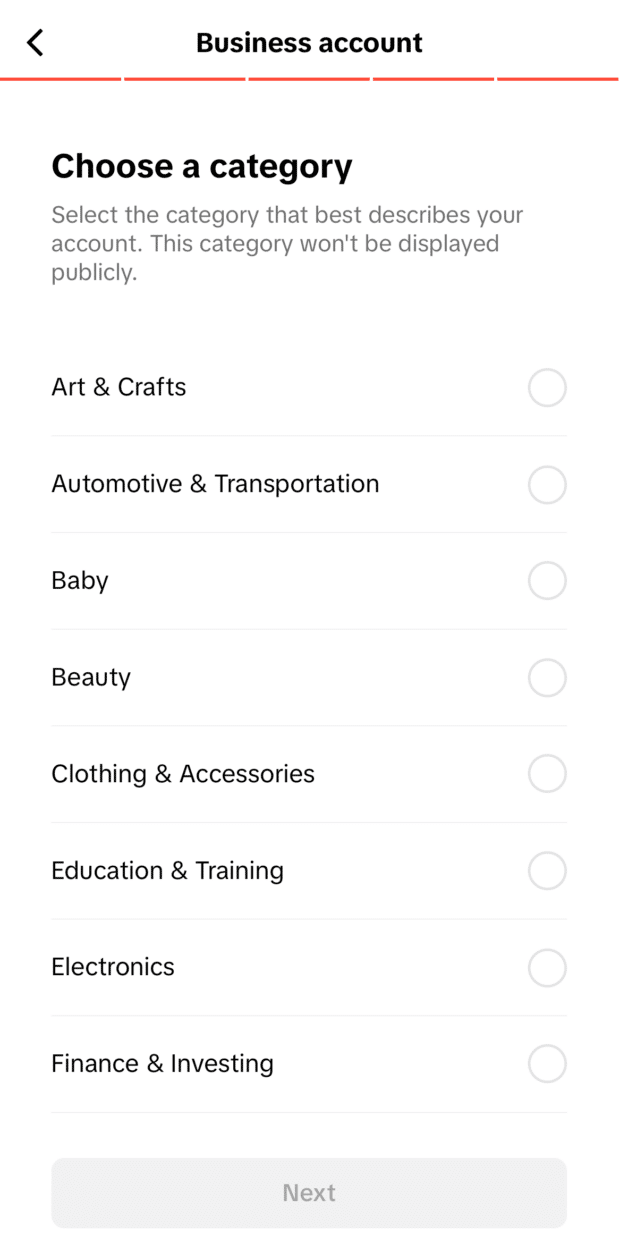Click the Choose a category heading
Image resolution: width=620 pixels, height=1251 pixels.
(x=202, y=166)
